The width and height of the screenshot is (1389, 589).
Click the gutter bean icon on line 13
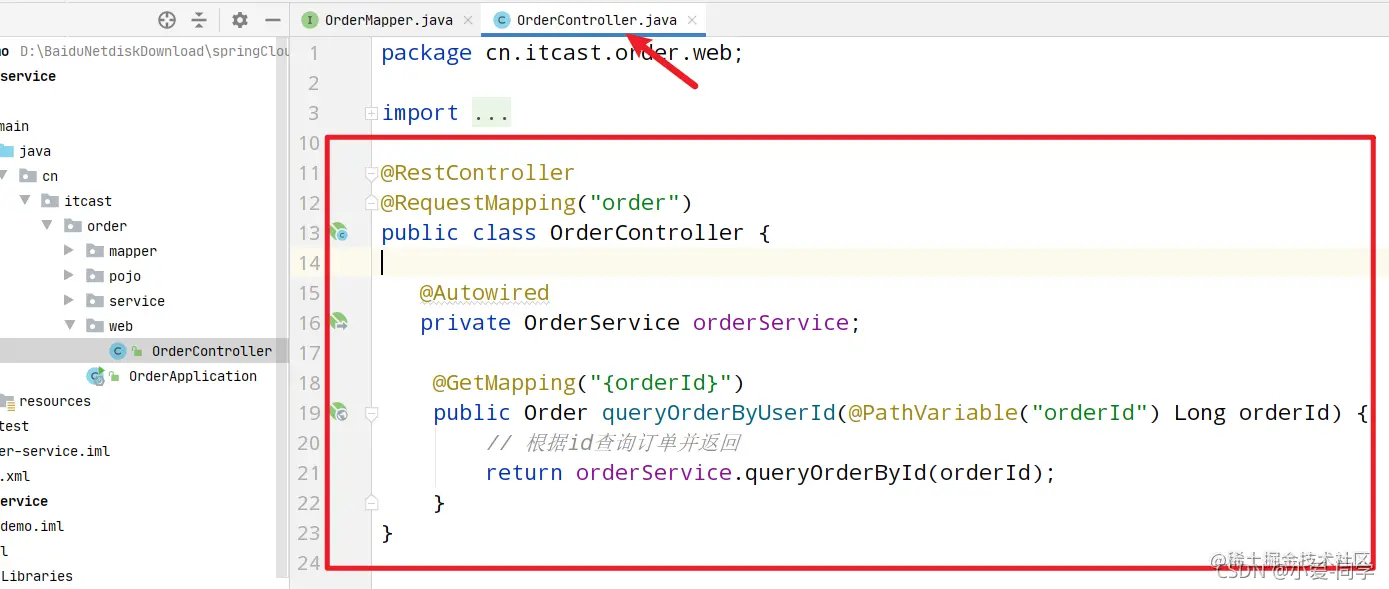point(339,233)
